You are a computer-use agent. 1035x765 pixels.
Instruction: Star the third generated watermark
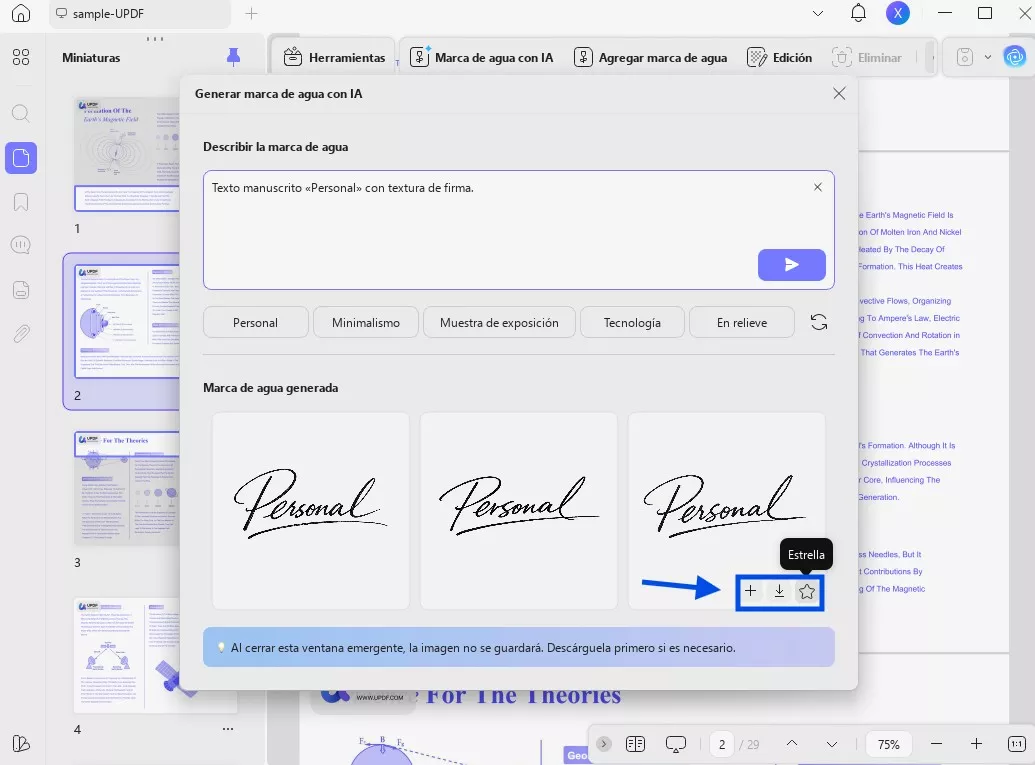pos(807,591)
